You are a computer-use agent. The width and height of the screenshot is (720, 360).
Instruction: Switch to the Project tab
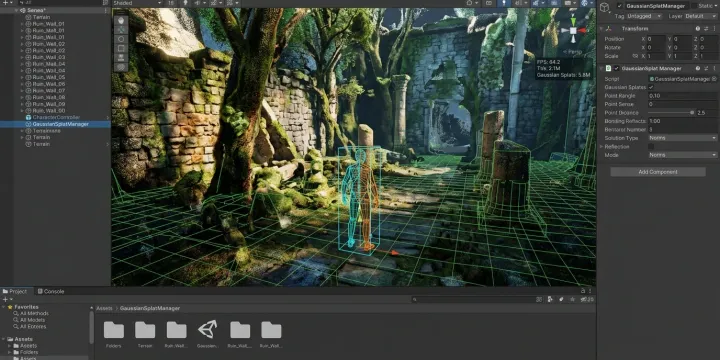coord(15,291)
